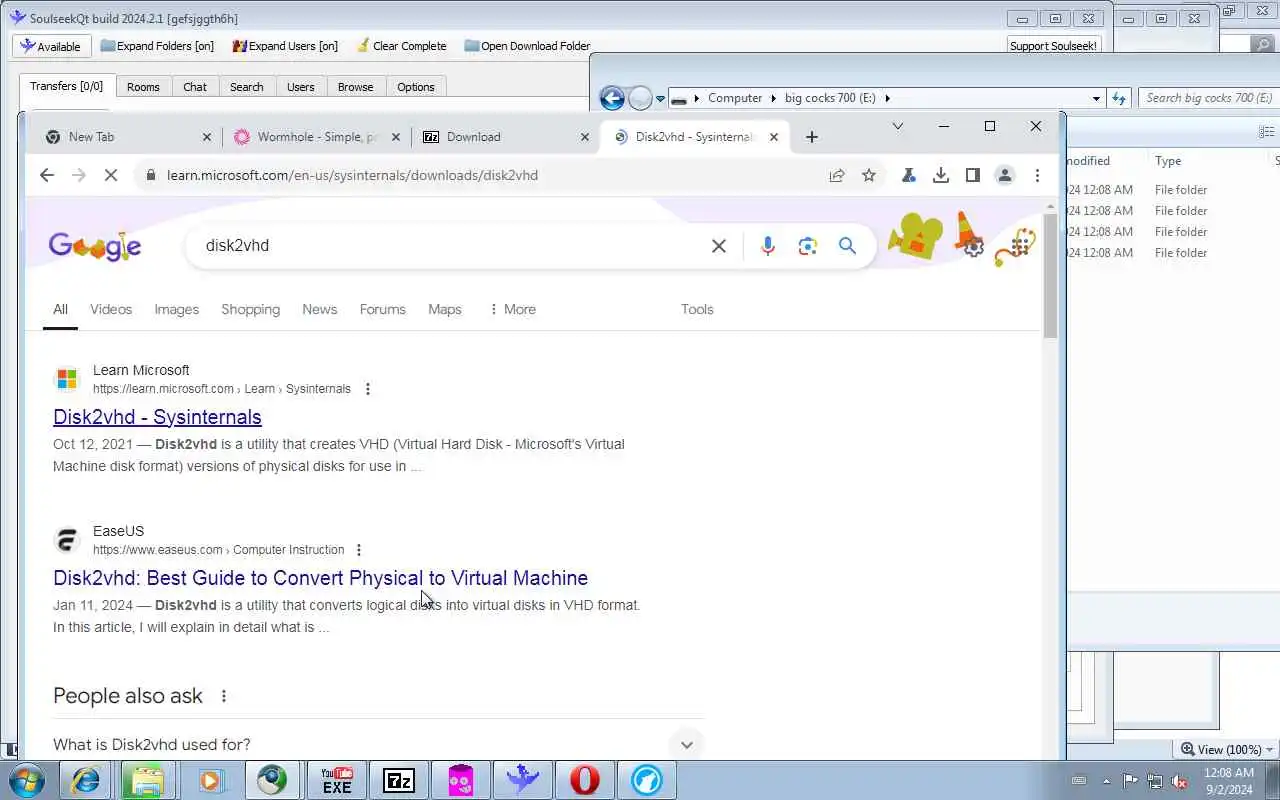Click Soulseek Clear Complete button
The width and height of the screenshot is (1280, 800).
(401, 46)
